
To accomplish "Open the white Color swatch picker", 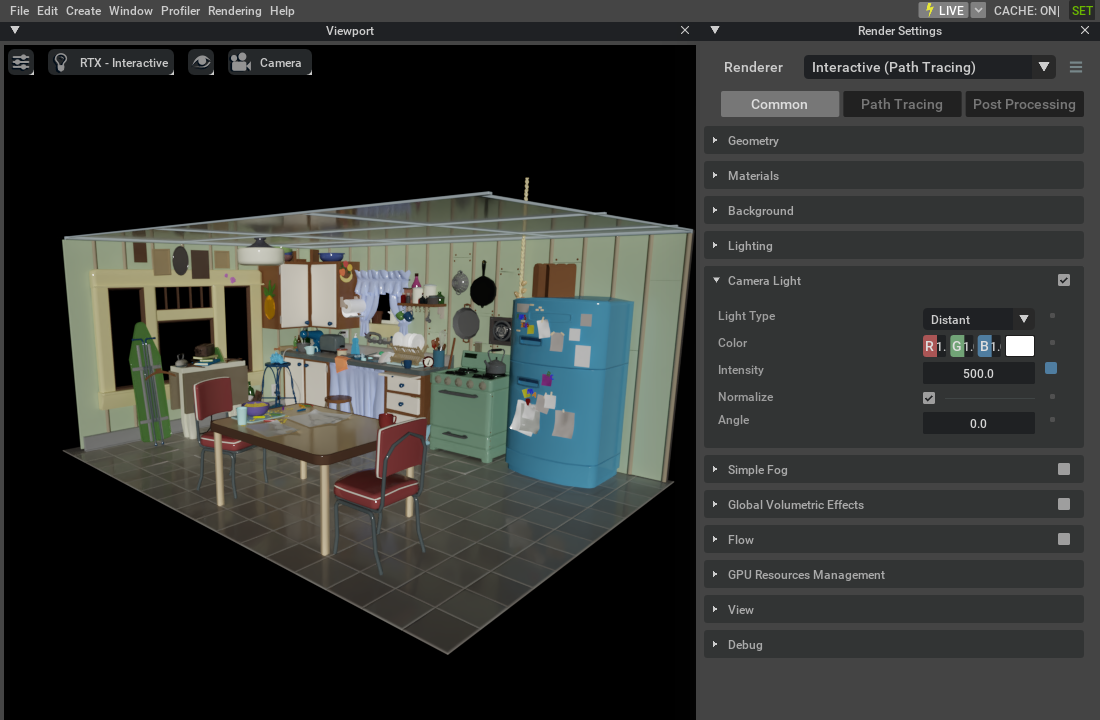I will coord(1019,346).
